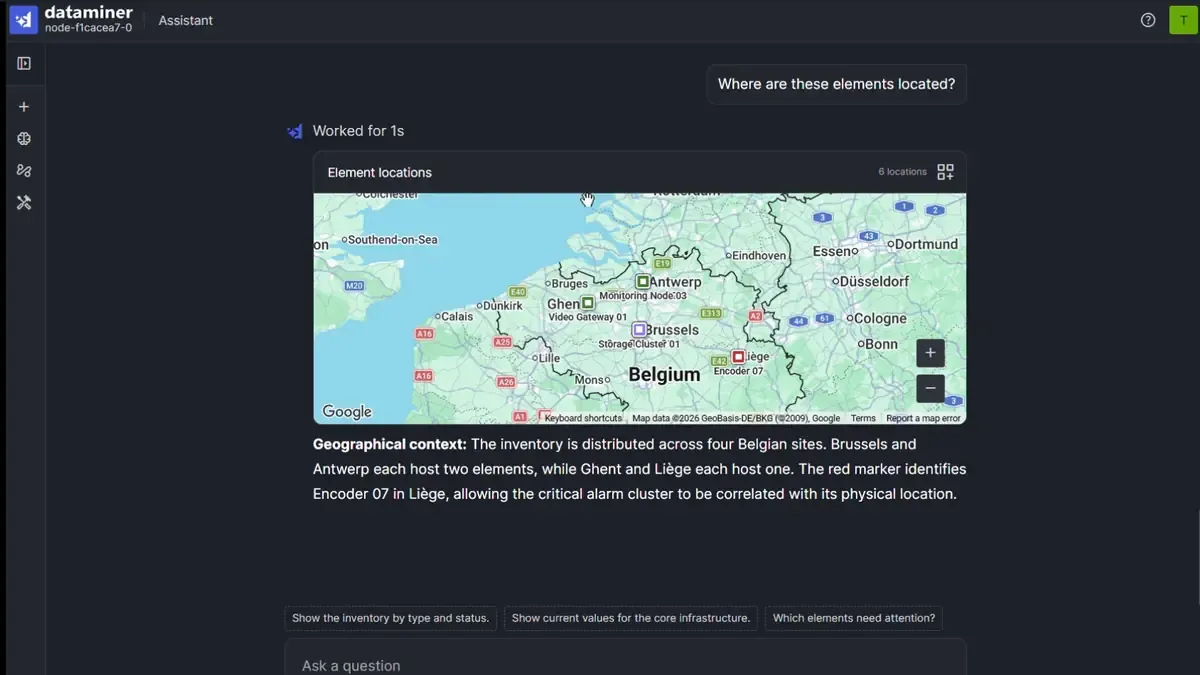1200x675 pixels.
Task: Click the Bonn city label on map
Action: pyautogui.click(x=881, y=344)
